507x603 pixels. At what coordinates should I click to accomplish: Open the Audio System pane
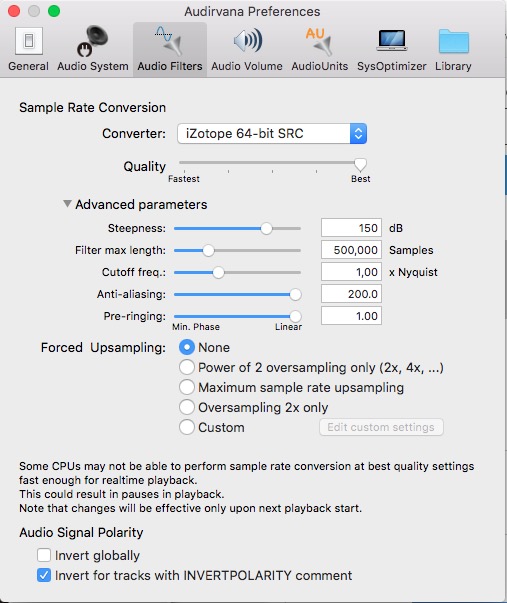pos(93,49)
